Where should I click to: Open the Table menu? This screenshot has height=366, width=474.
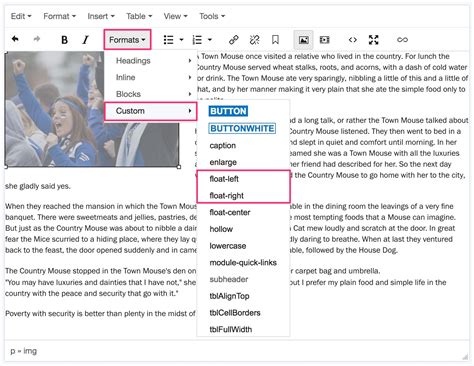(139, 16)
